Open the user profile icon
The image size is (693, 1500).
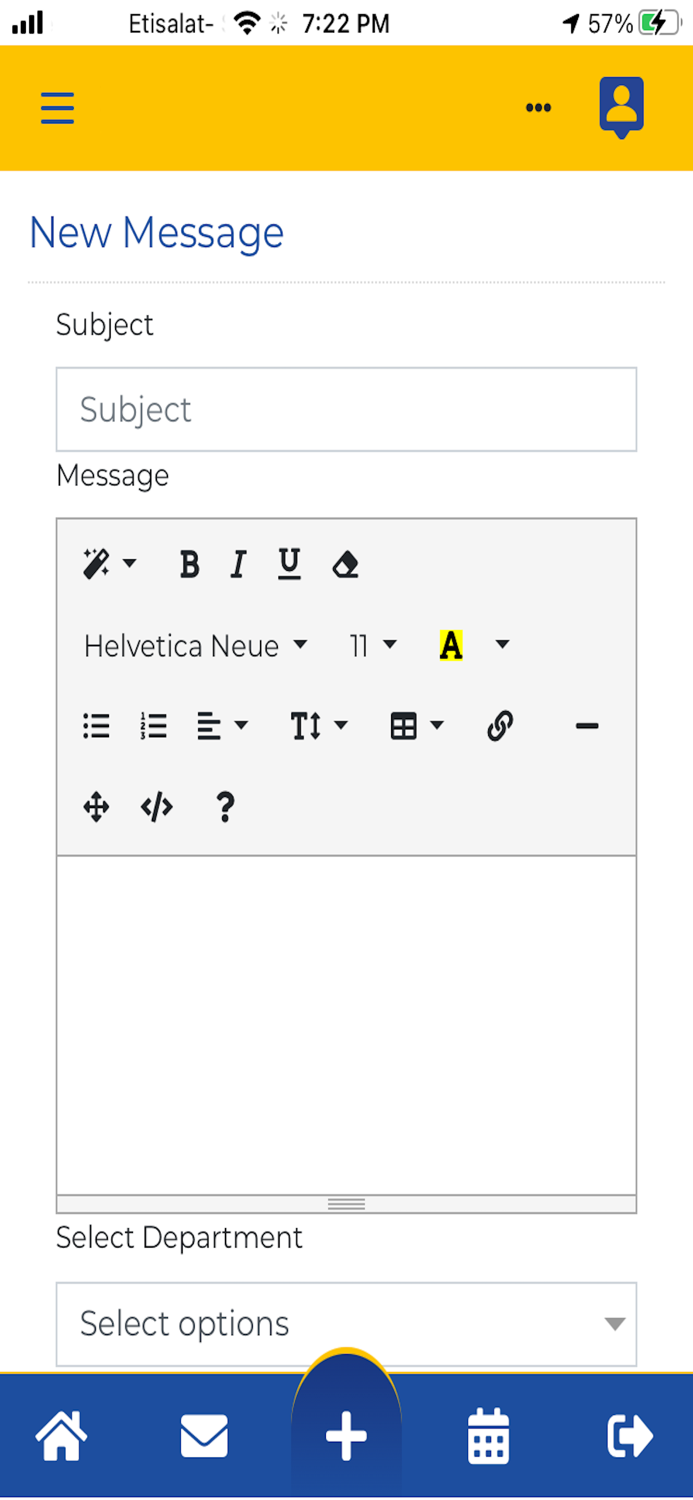pos(621,105)
